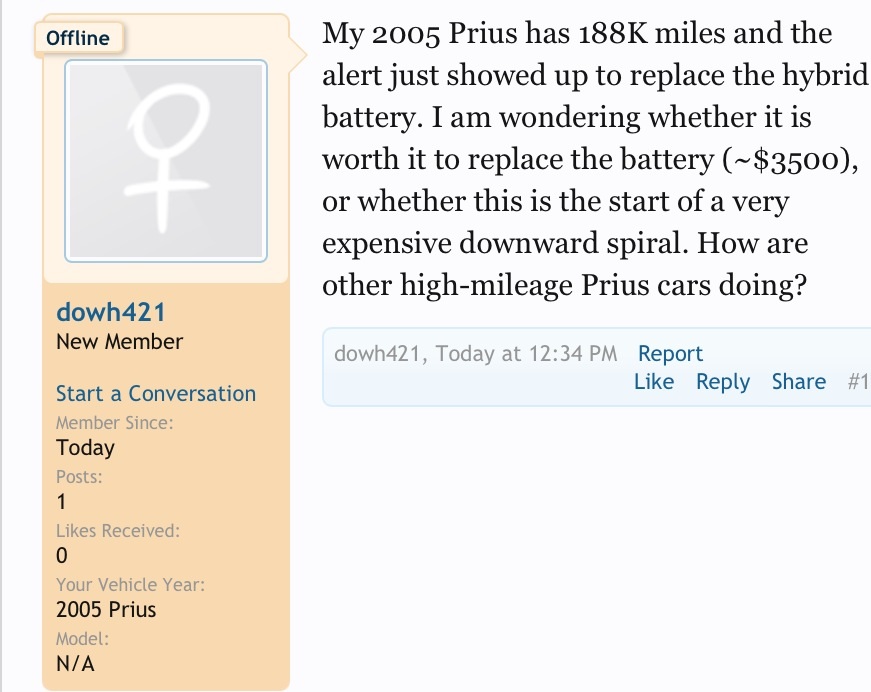Click the Likes Received value 0

[62, 555]
